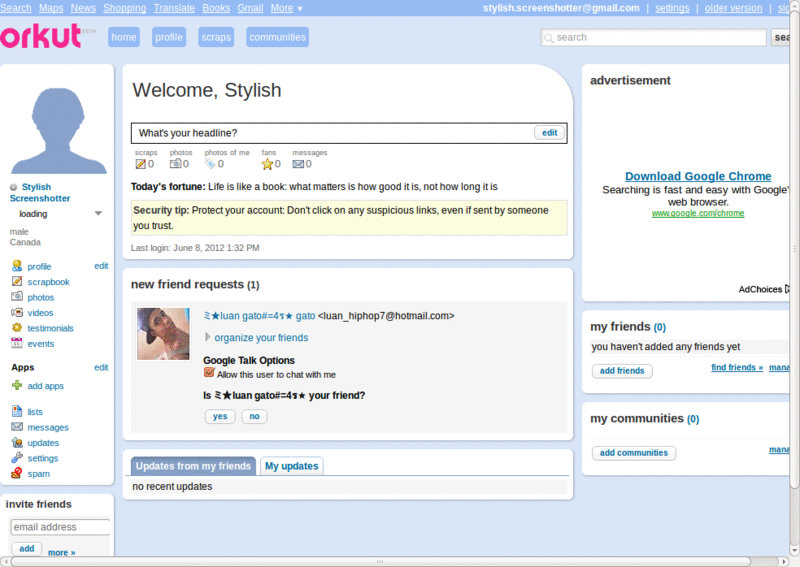This screenshot has width=800, height=567.
Task: Open videos via its sidebar icon
Action: 17,312
